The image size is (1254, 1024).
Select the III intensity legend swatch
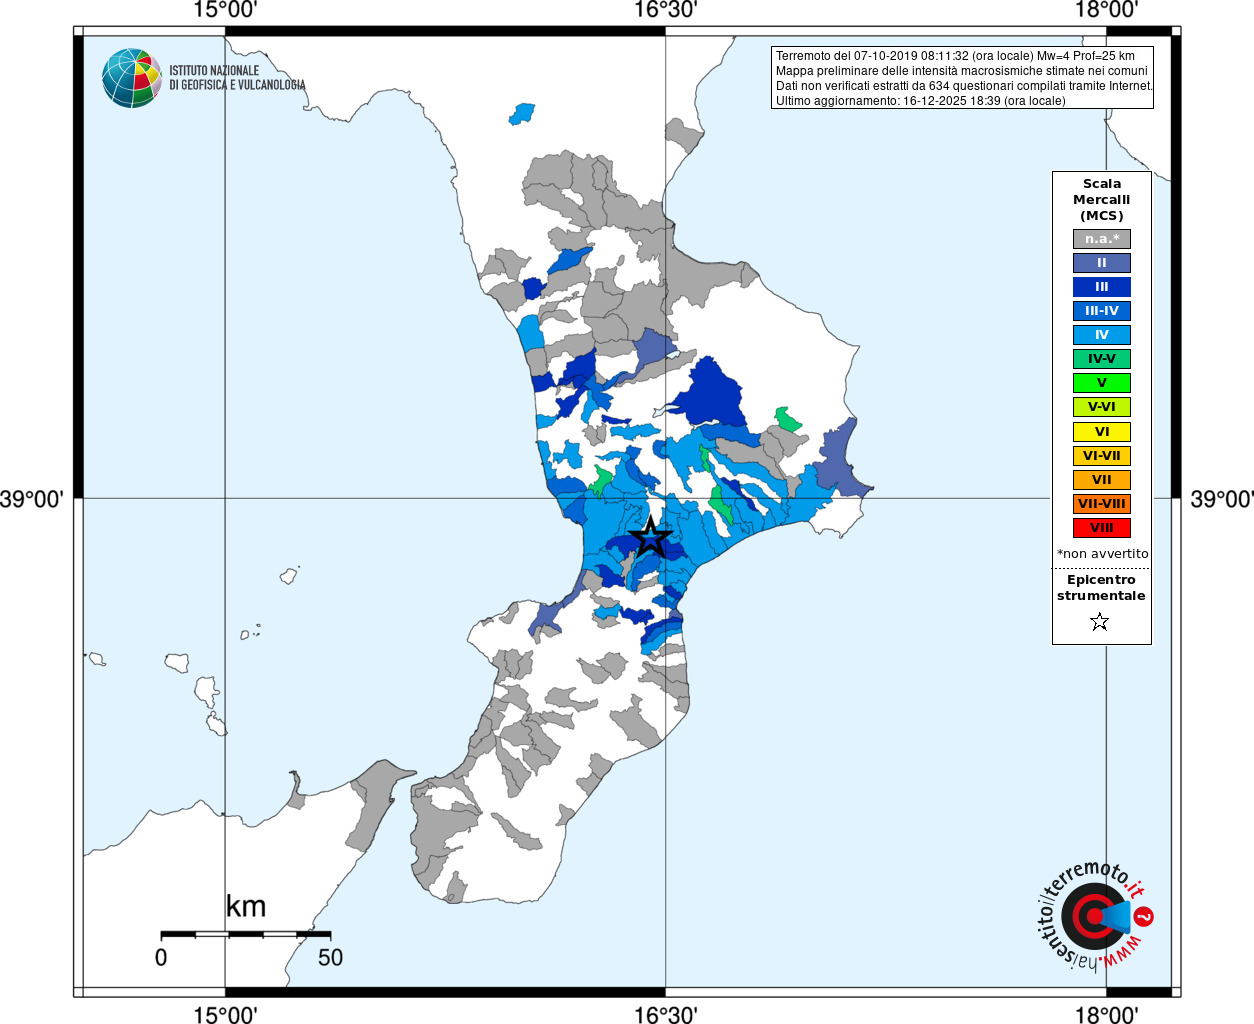click(1102, 287)
